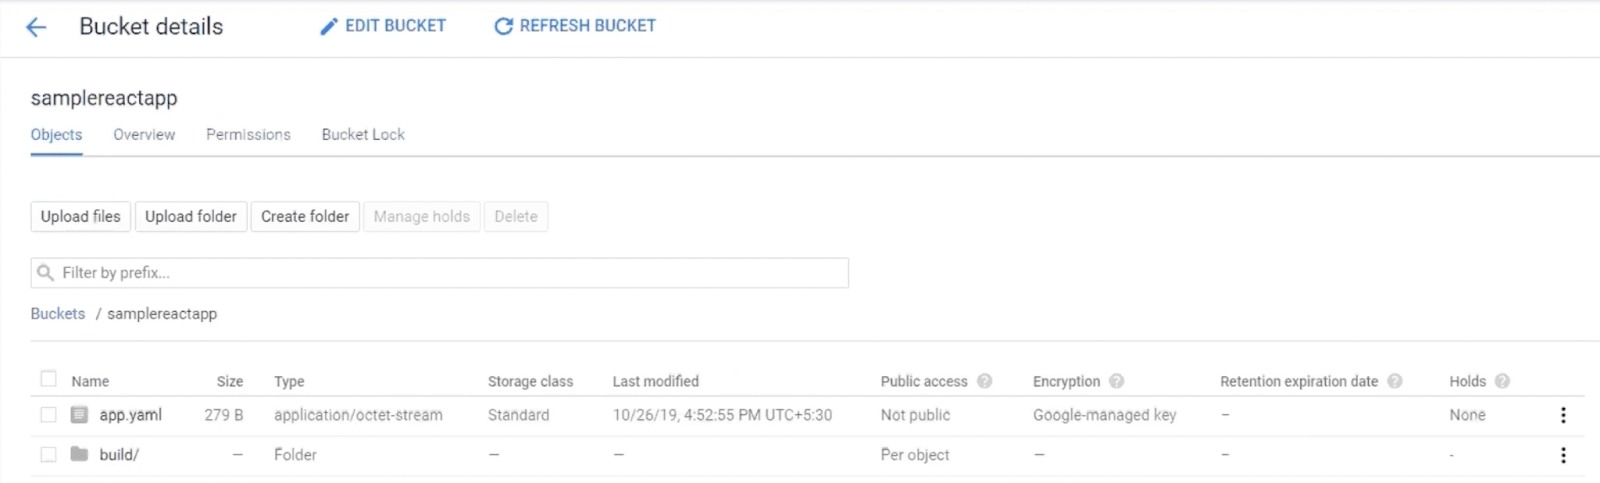Viewport: 1600px width, 483px height.
Task: Click the Encryption help question mark icon
Action: [1117, 381]
